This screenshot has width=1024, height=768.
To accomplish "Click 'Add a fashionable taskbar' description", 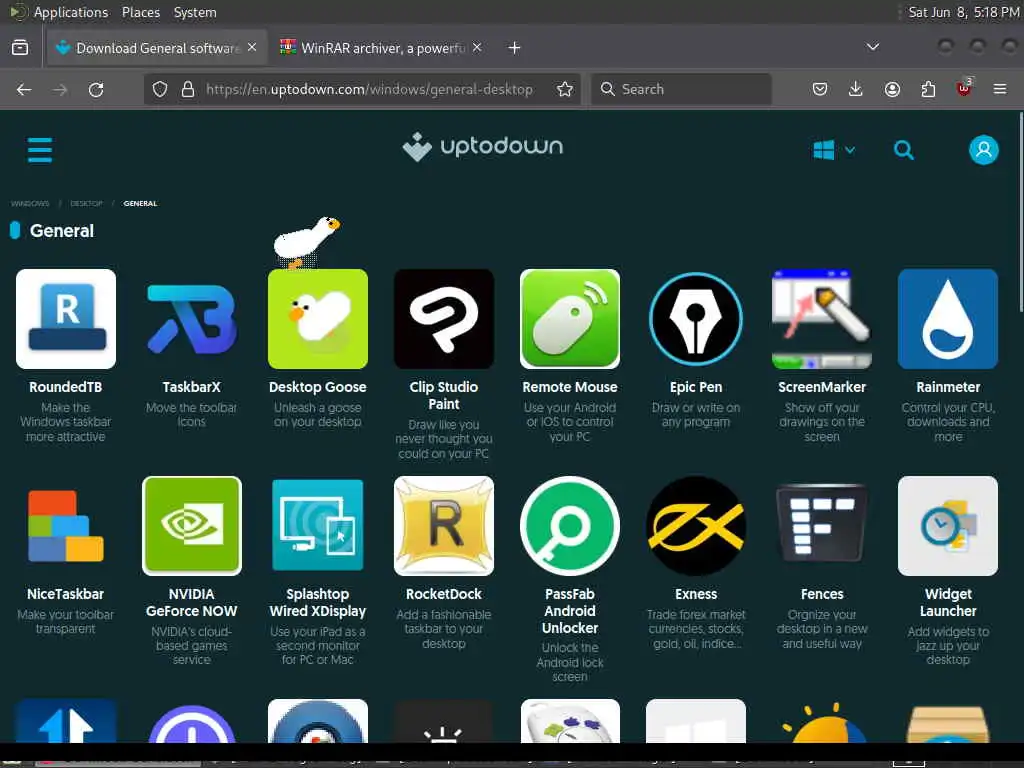I will pos(444,629).
